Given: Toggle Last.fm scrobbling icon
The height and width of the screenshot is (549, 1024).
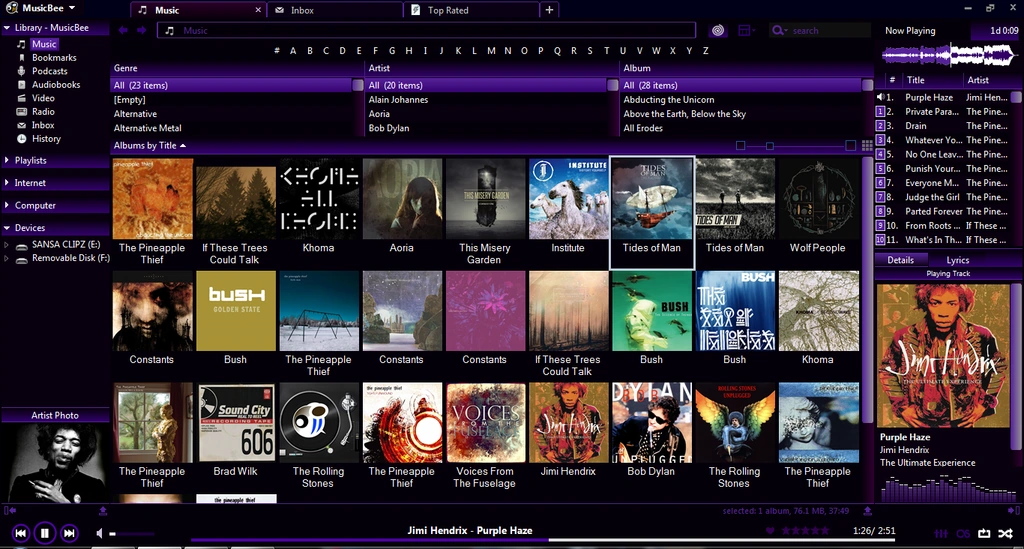Looking at the screenshot, I should pos(963,533).
